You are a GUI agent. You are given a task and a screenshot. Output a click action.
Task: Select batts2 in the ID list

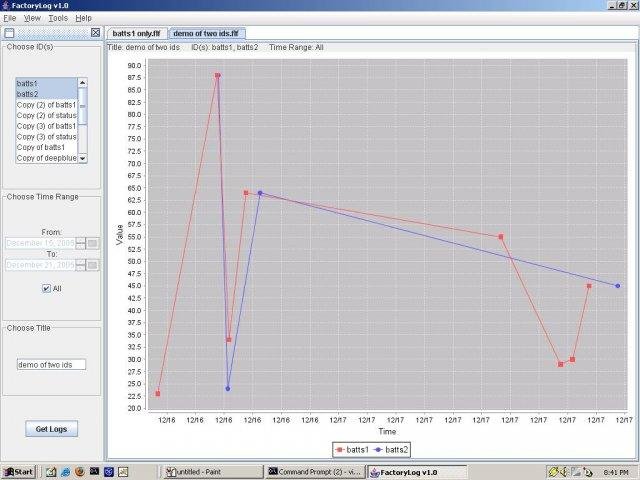(46, 94)
